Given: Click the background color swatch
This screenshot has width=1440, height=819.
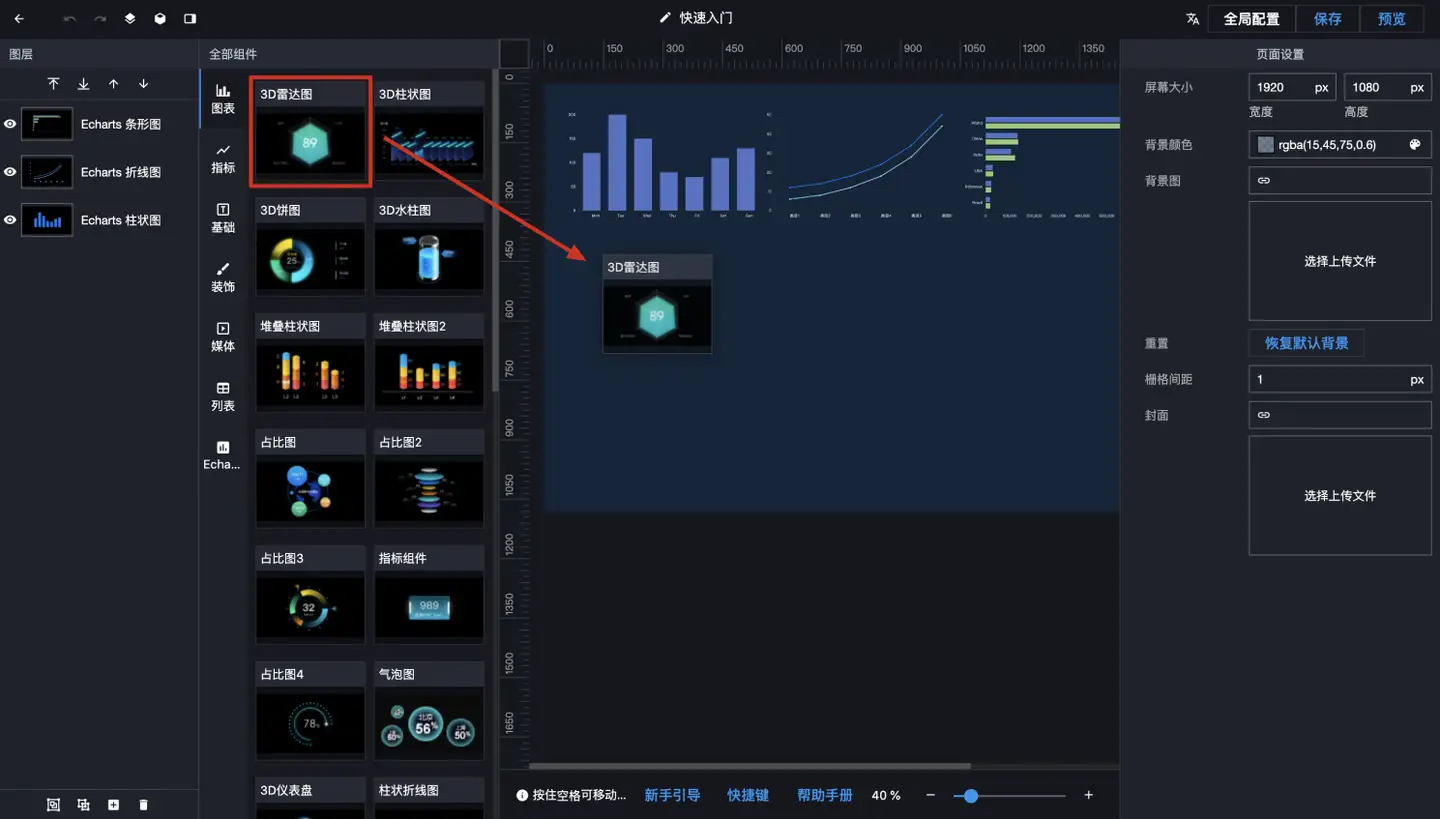Looking at the screenshot, I should pos(1266,145).
